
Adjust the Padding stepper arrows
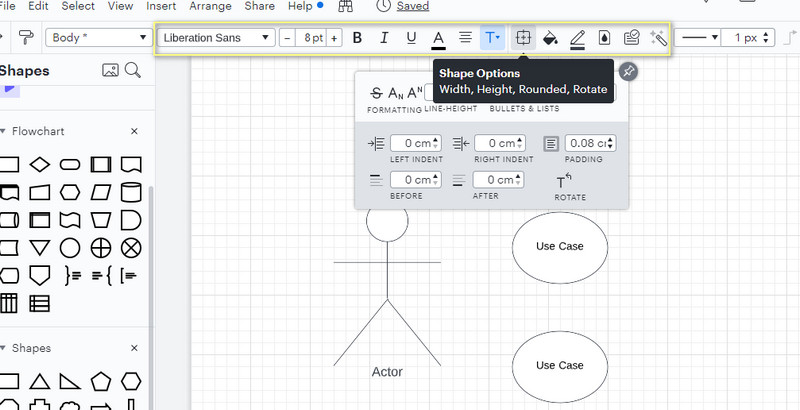611,143
